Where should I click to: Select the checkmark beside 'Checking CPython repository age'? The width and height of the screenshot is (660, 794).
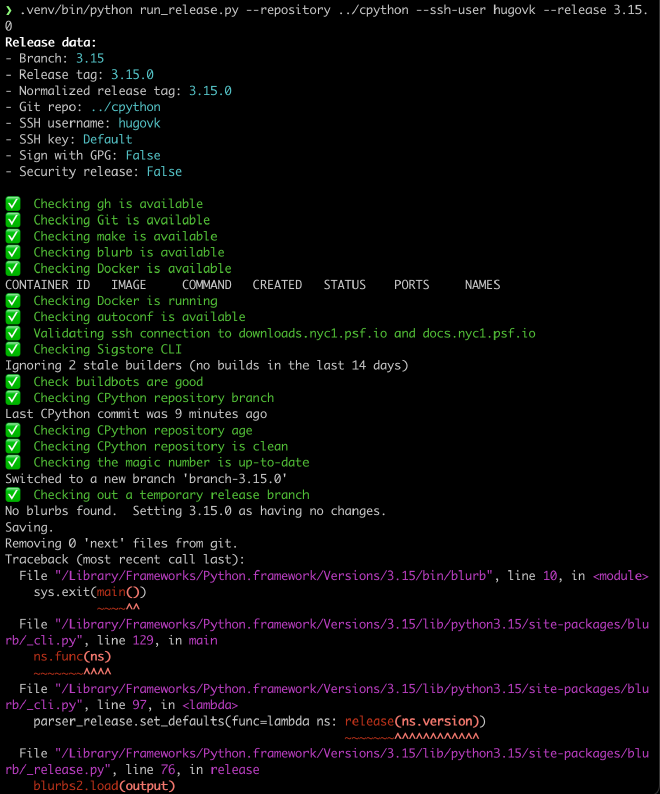tap(13, 430)
